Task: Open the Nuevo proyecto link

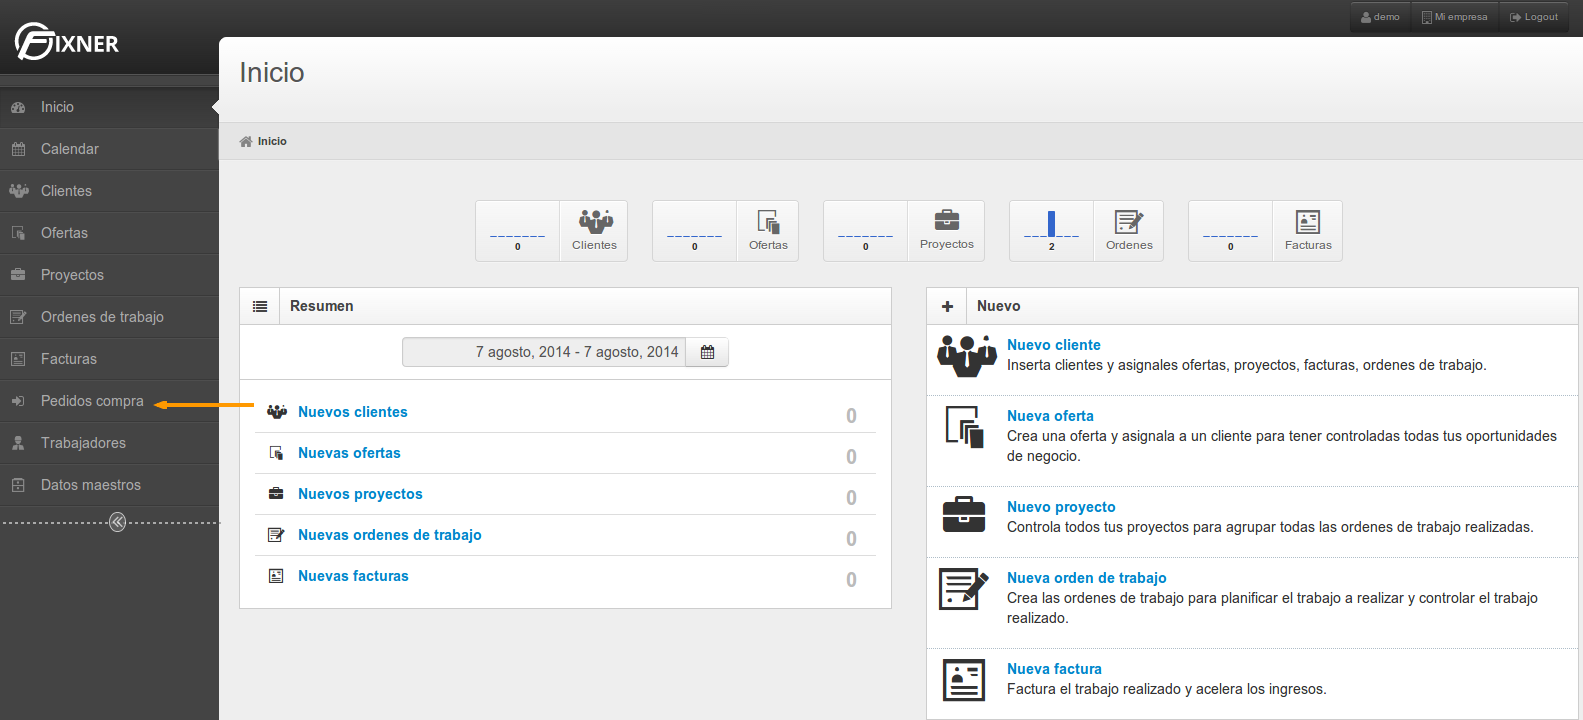Action: tap(1061, 507)
